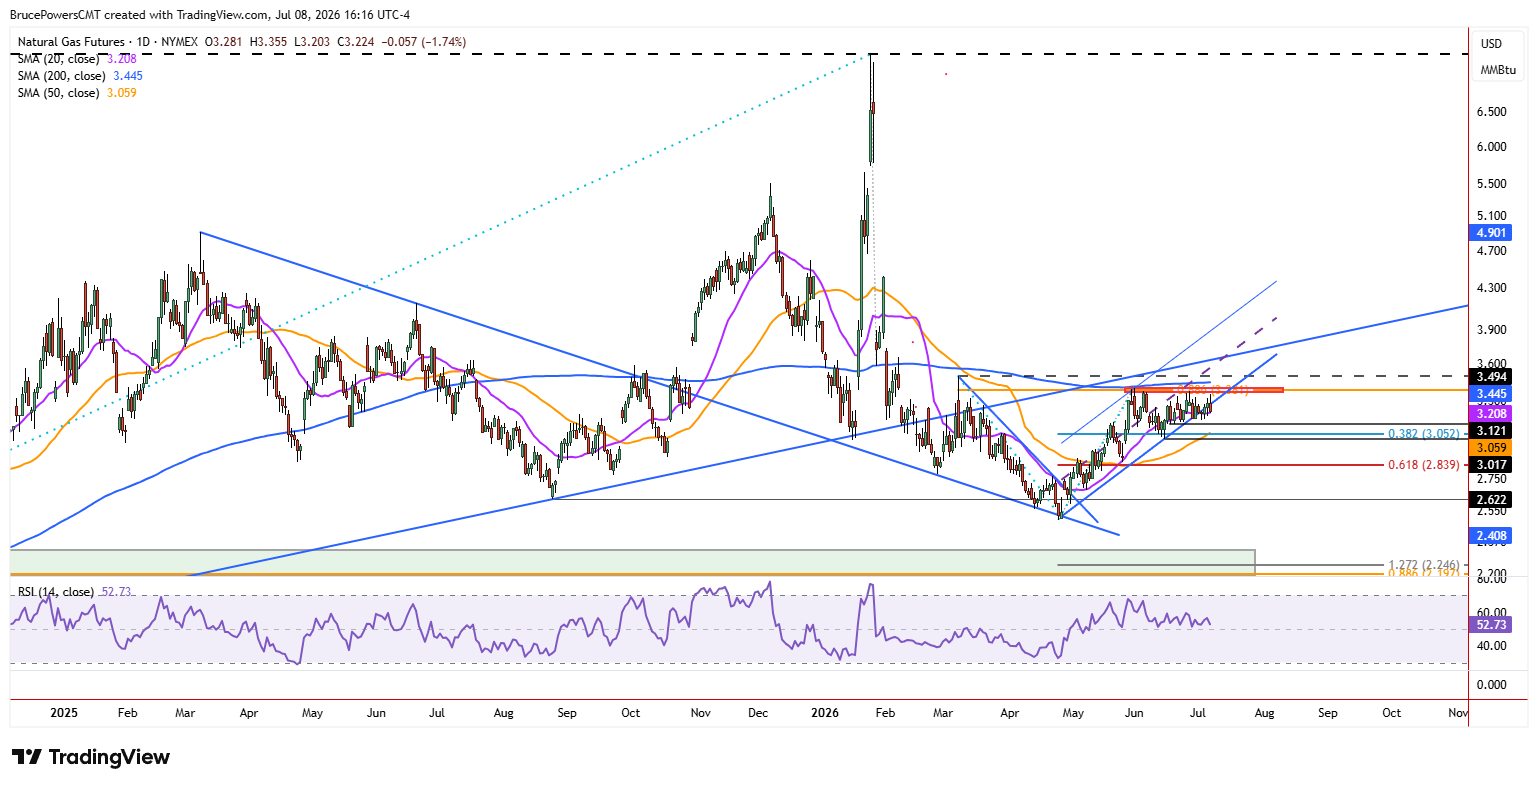Click the black 3.121 price label
The height and width of the screenshot is (787, 1538).
pos(1491,430)
